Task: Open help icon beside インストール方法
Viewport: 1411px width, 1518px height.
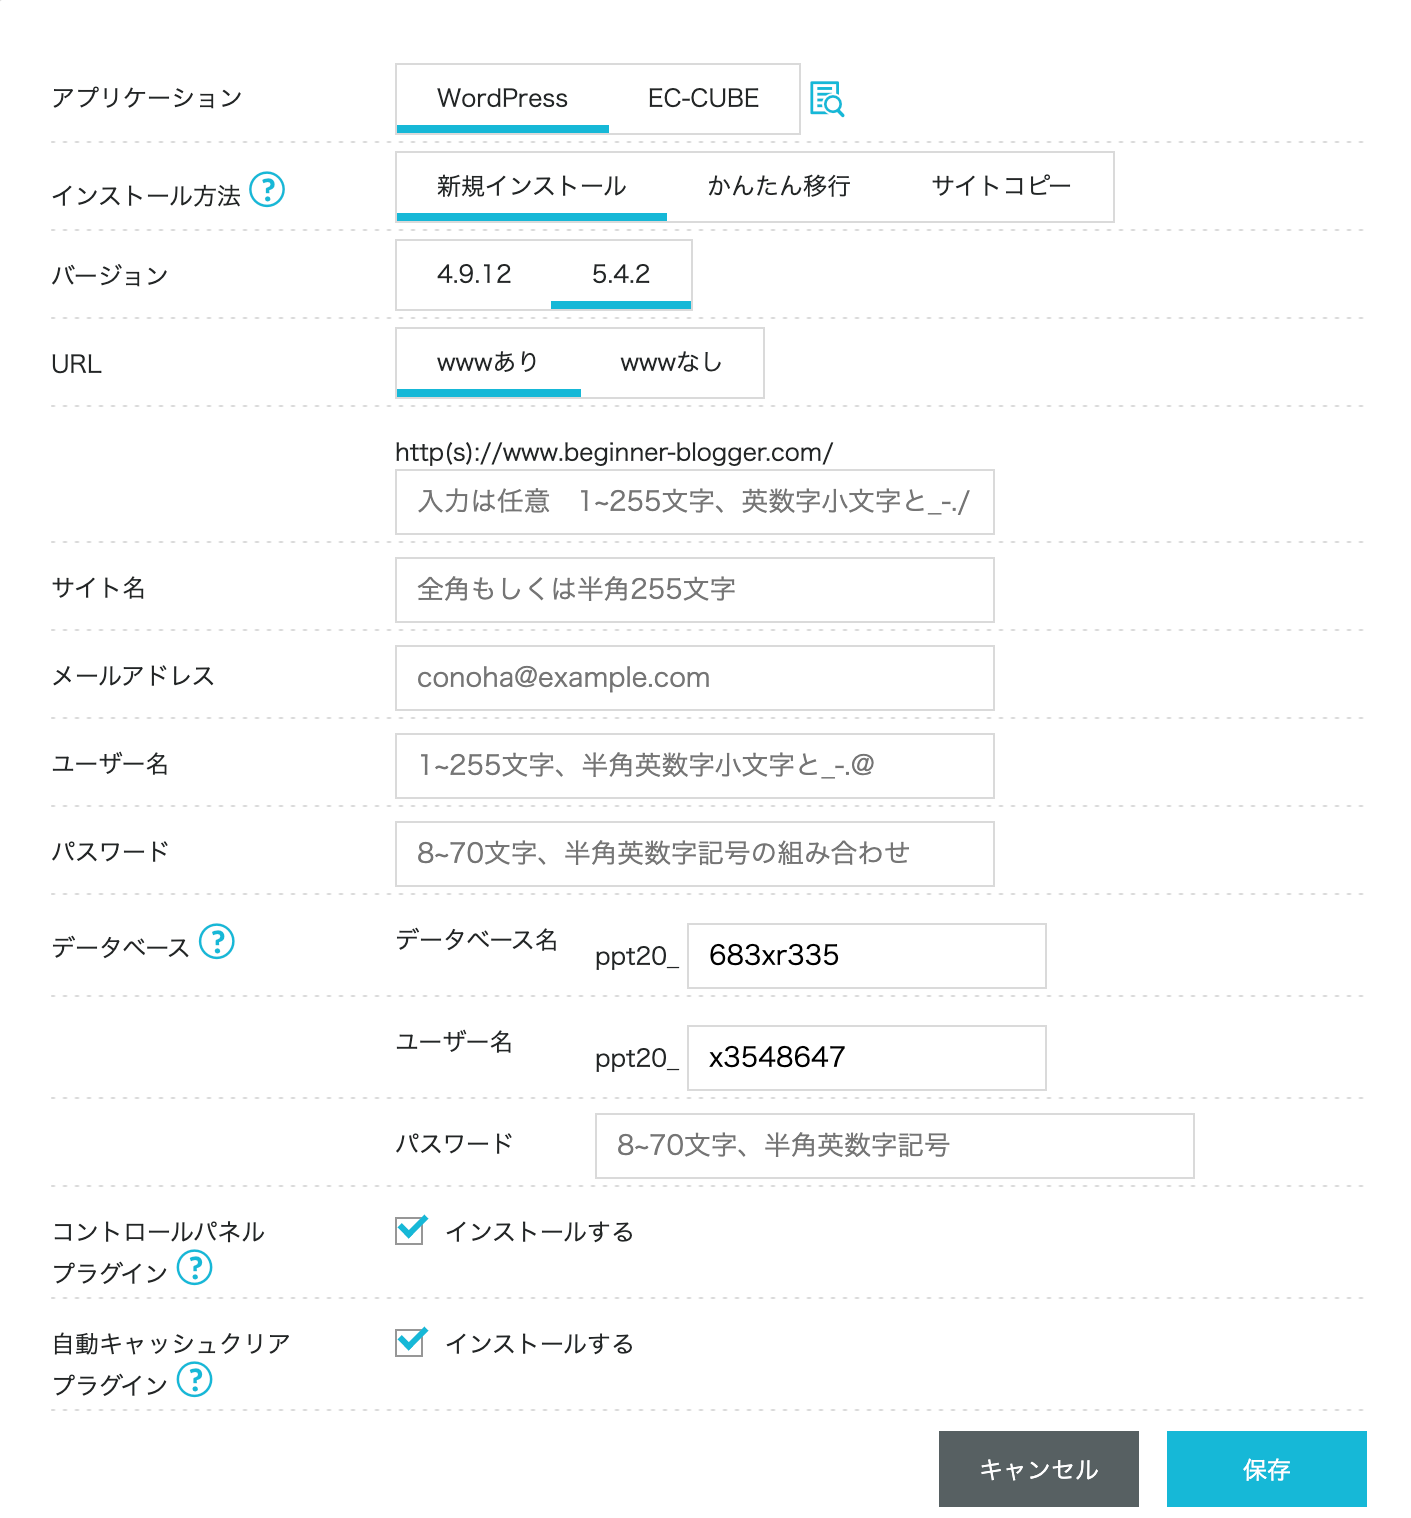Action: click(267, 189)
